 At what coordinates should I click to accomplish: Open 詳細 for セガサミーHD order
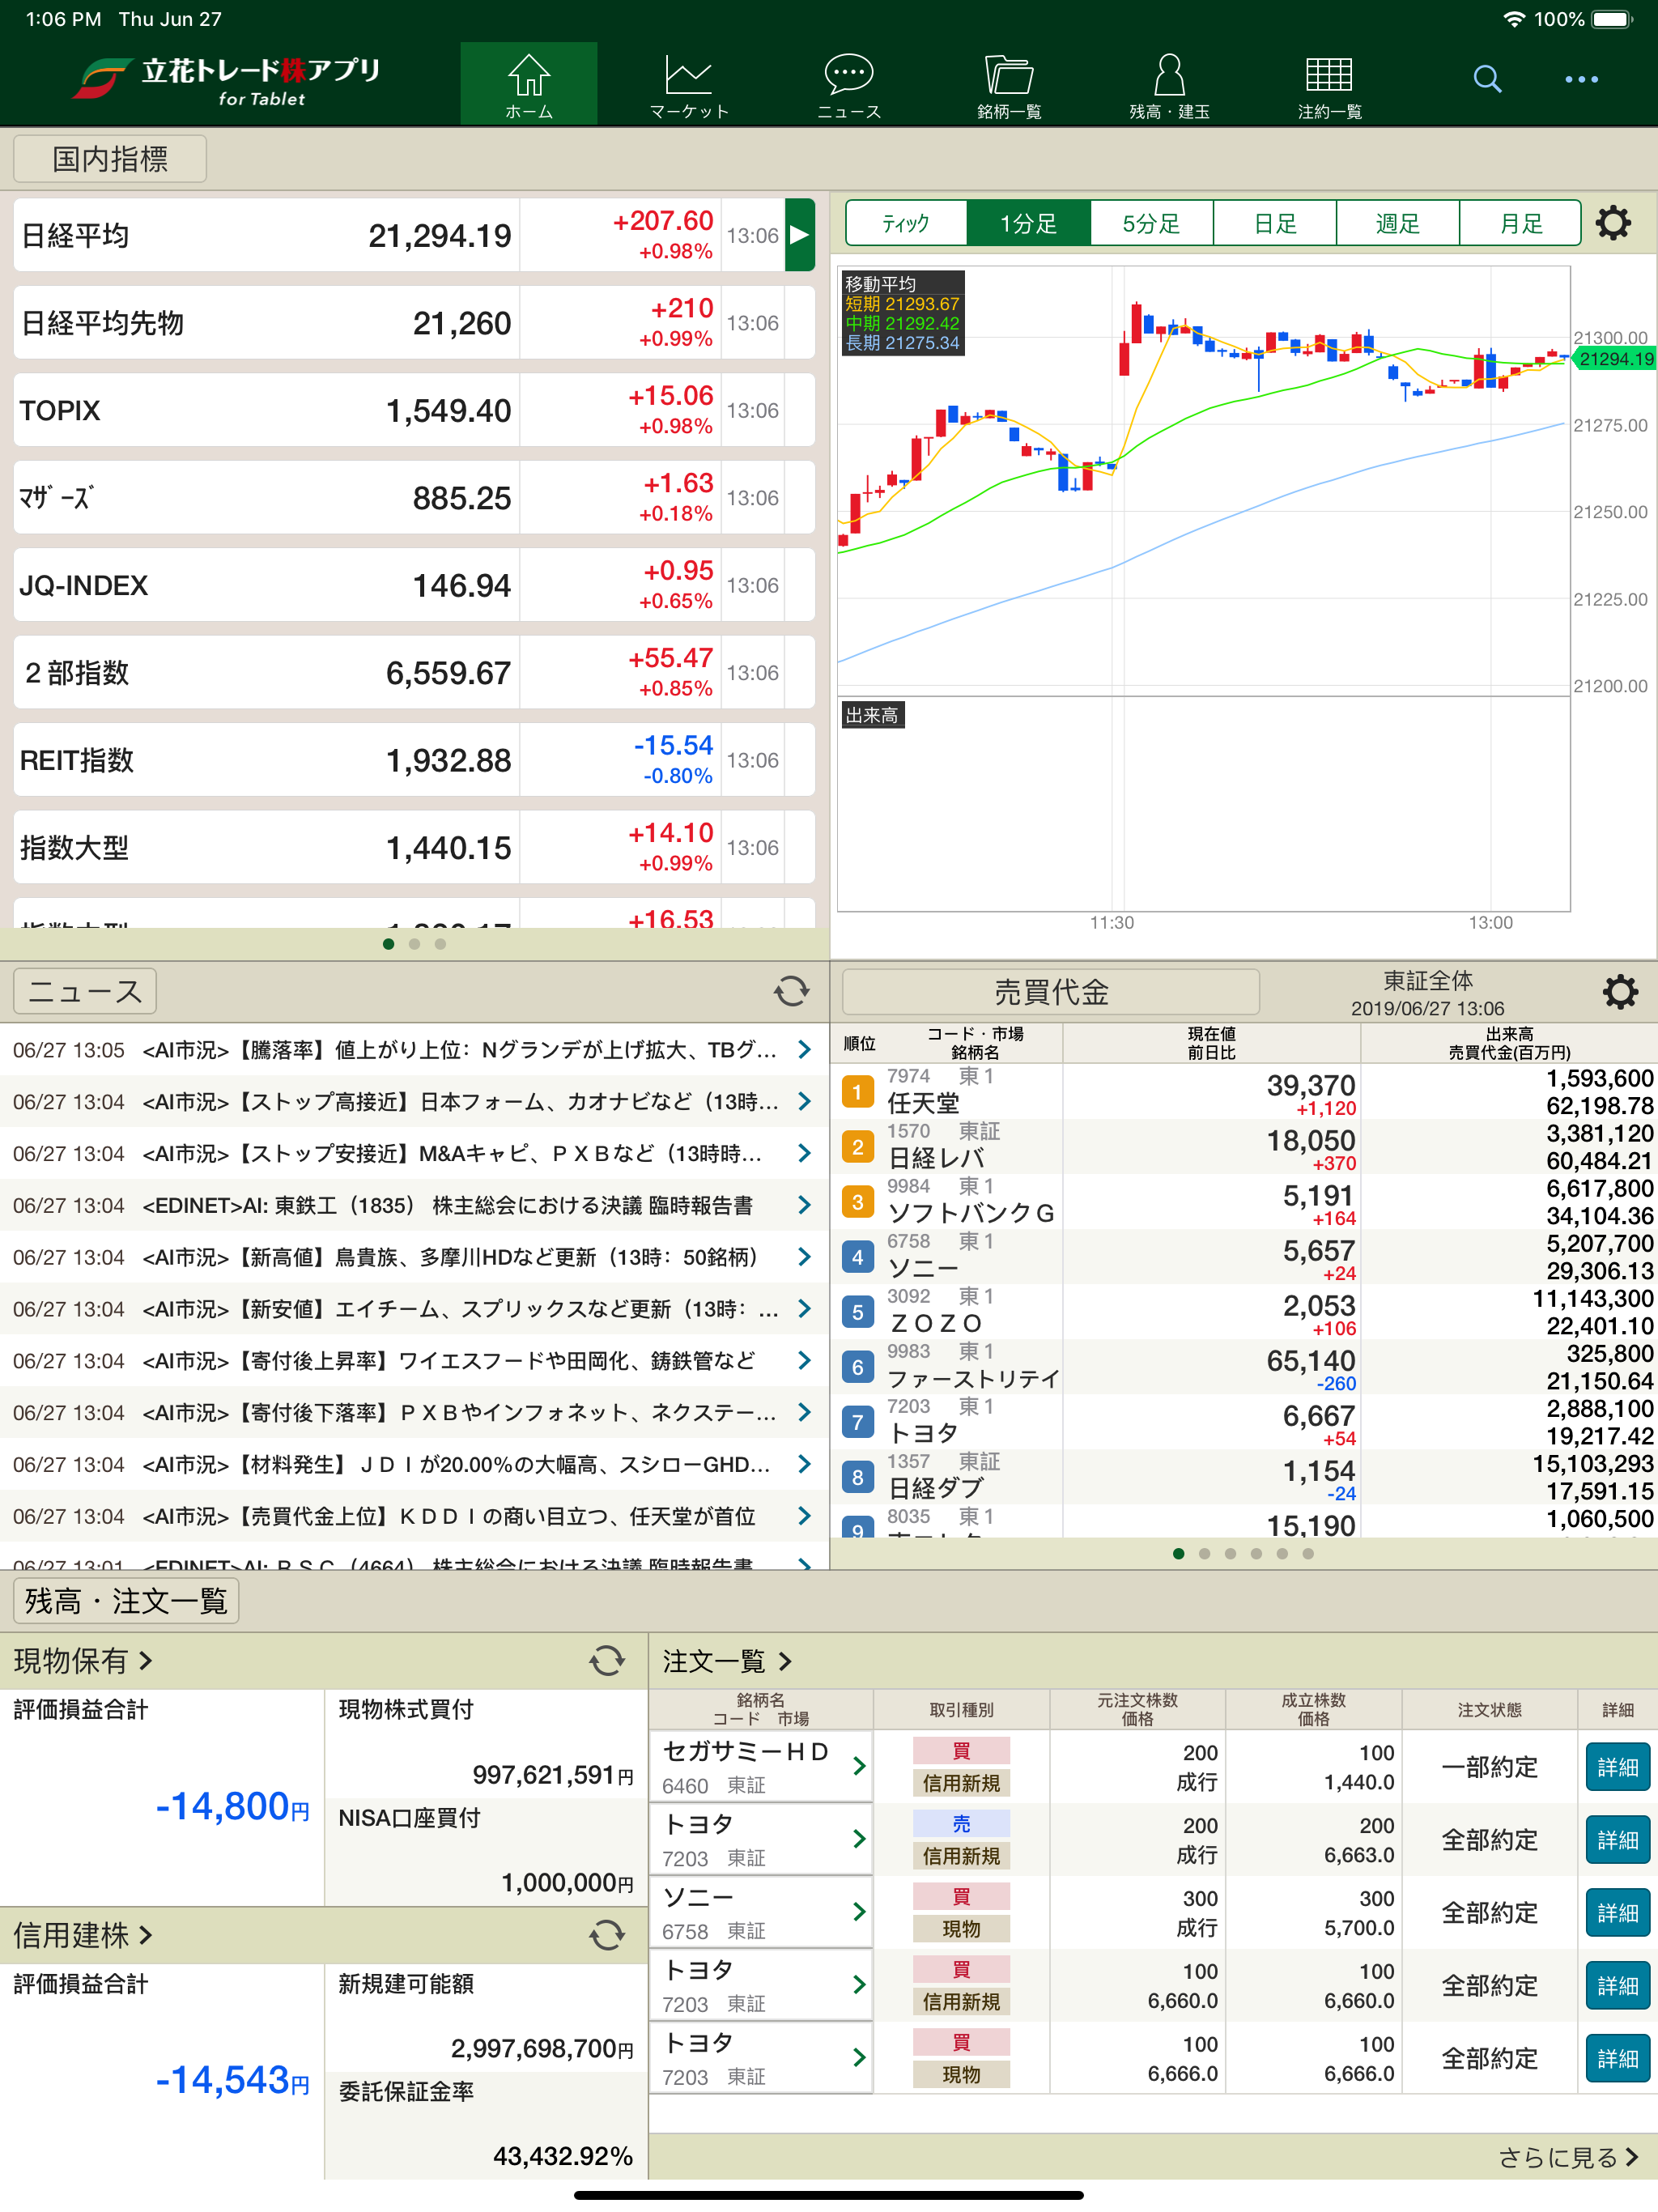[x=1617, y=1767]
